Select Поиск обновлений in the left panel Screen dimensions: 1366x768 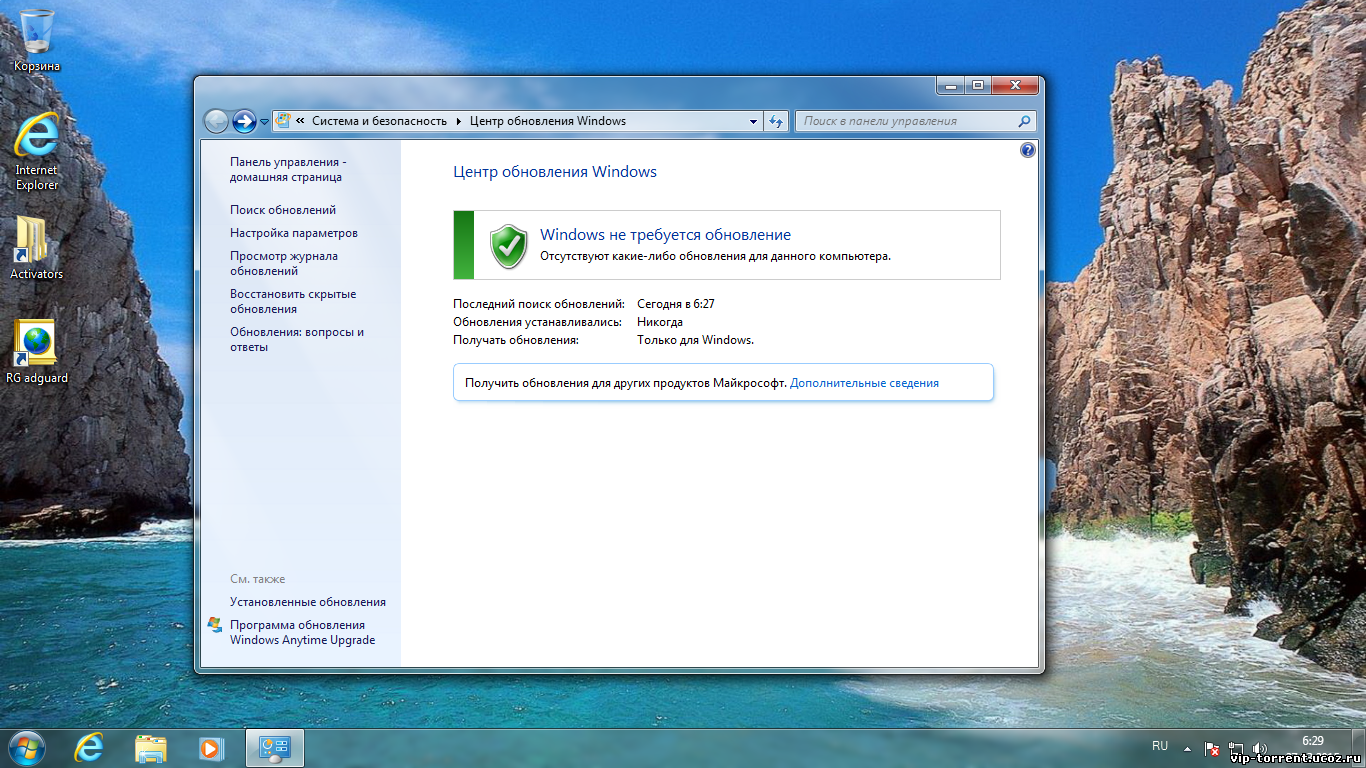click(x=283, y=210)
